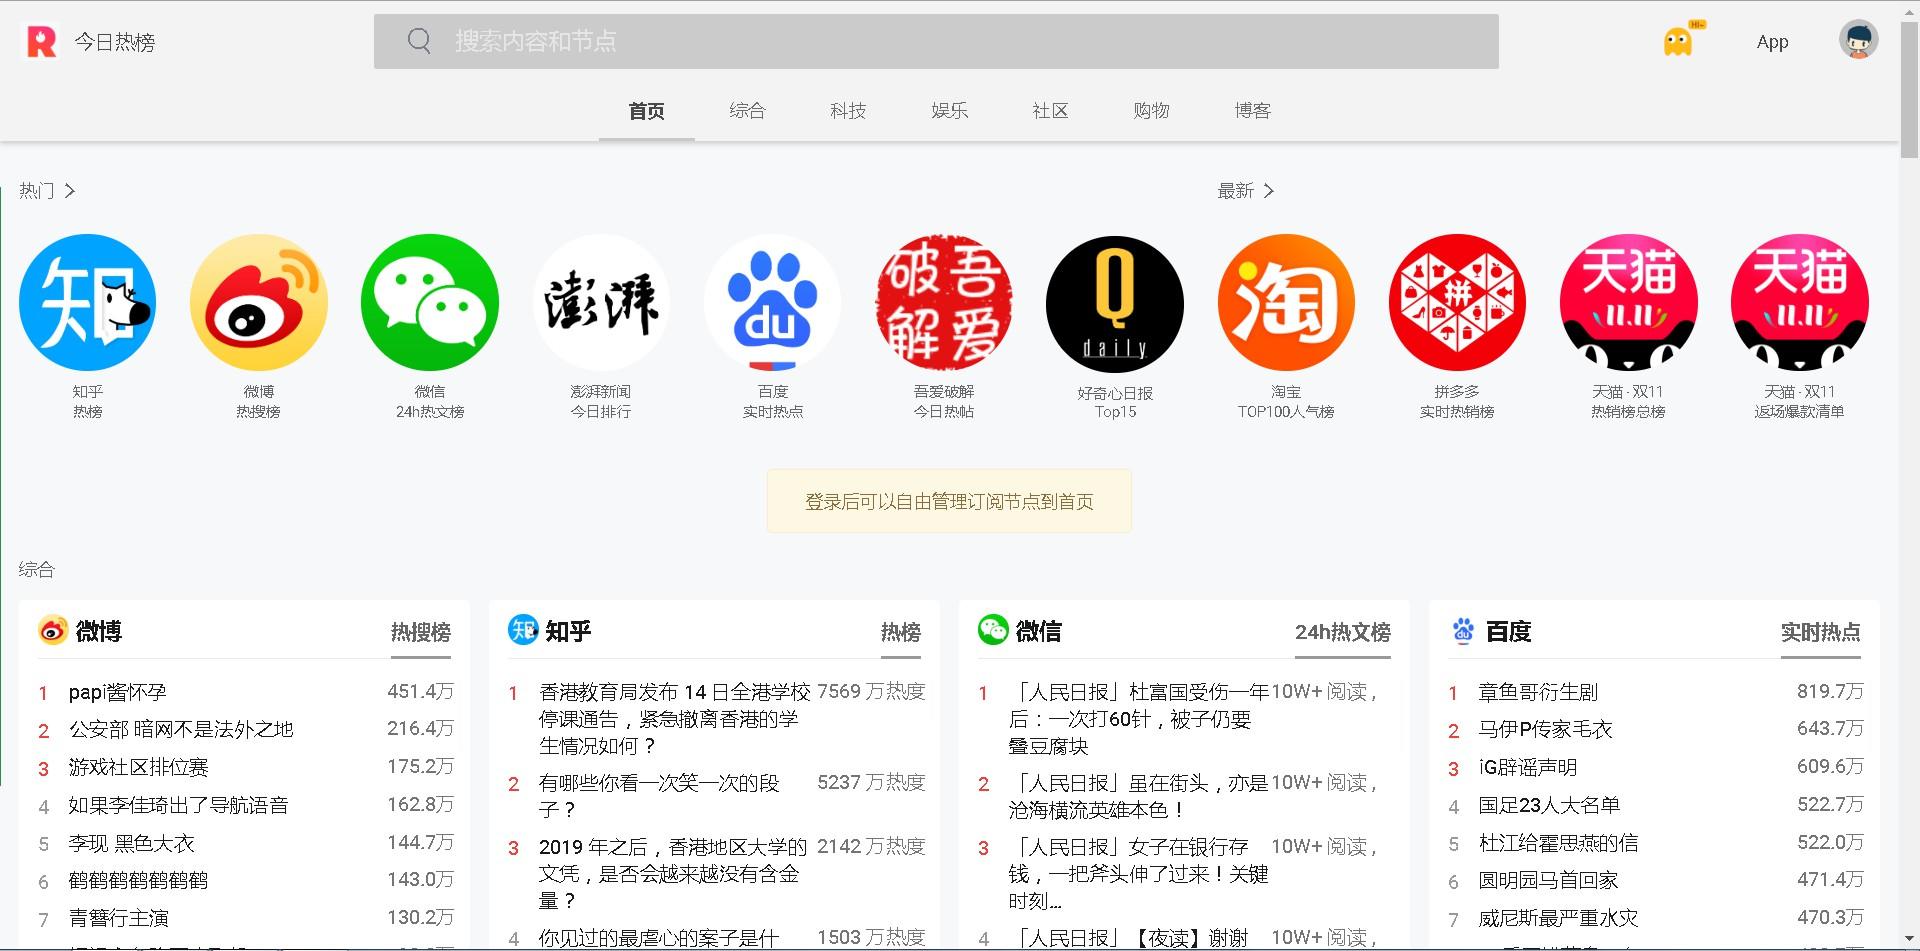Open Baidu 百度 实时热点 round icon
Viewport: 1920px width, 951px height.
tap(772, 303)
